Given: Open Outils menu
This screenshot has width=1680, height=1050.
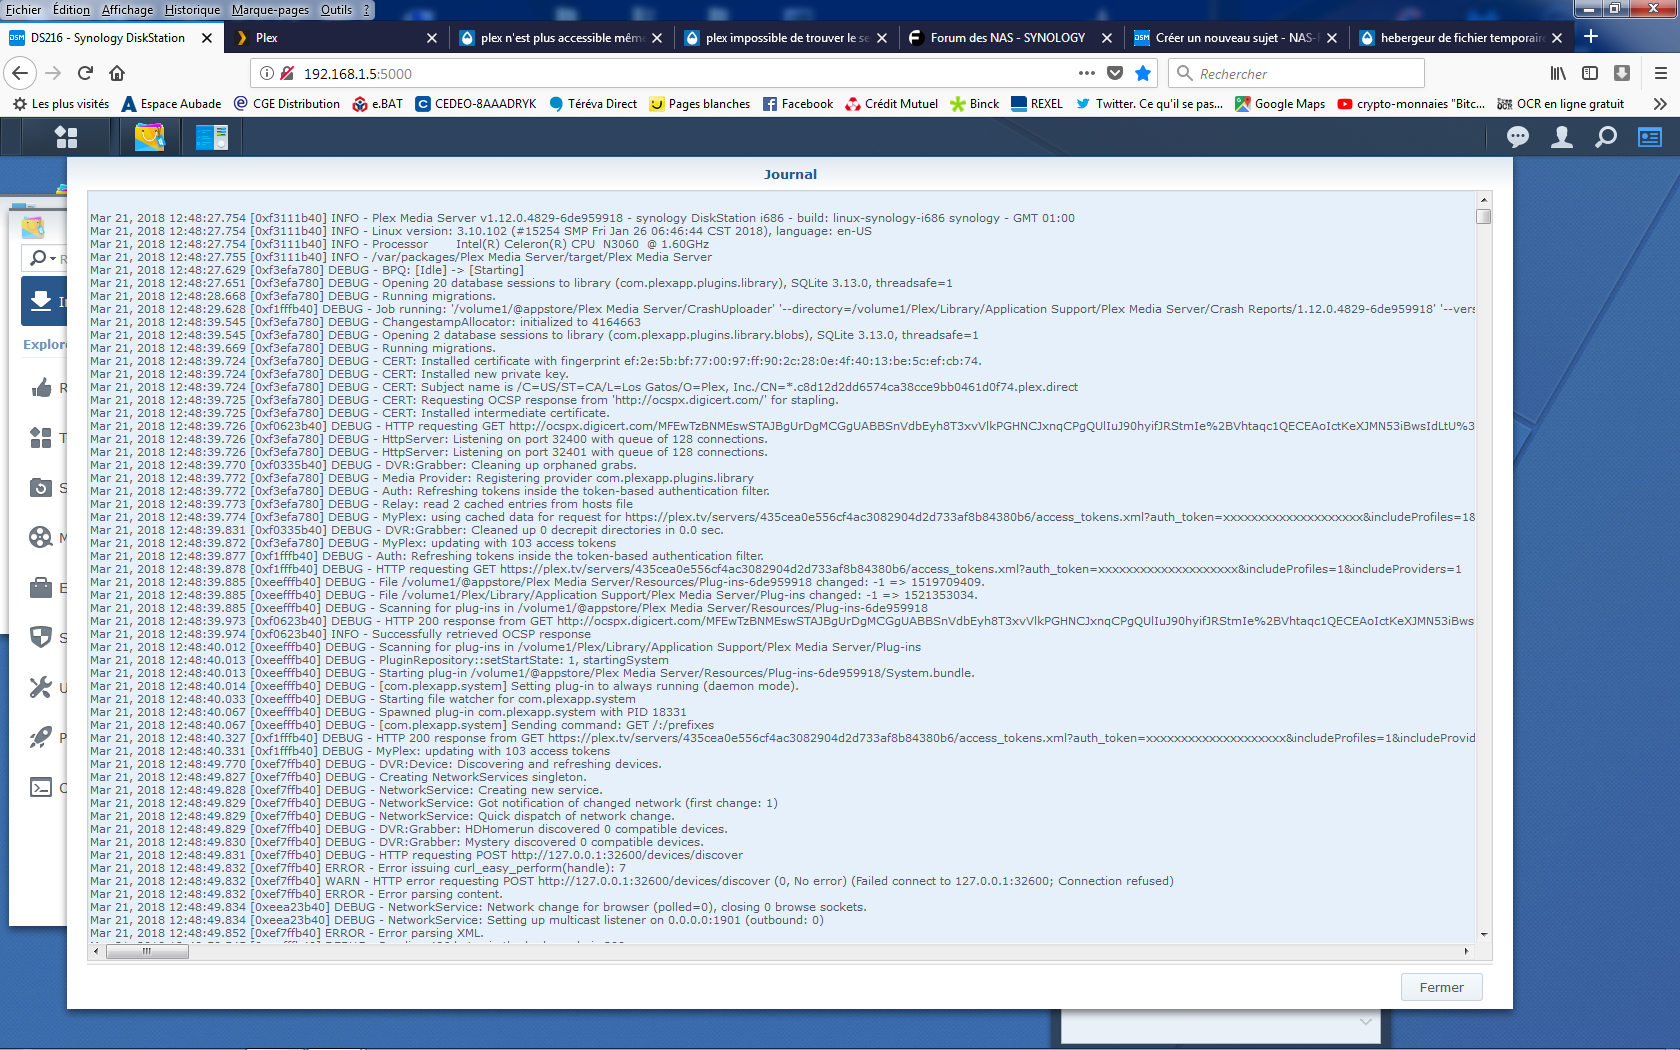Looking at the screenshot, I should pyautogui.click(x=336, y=9).
